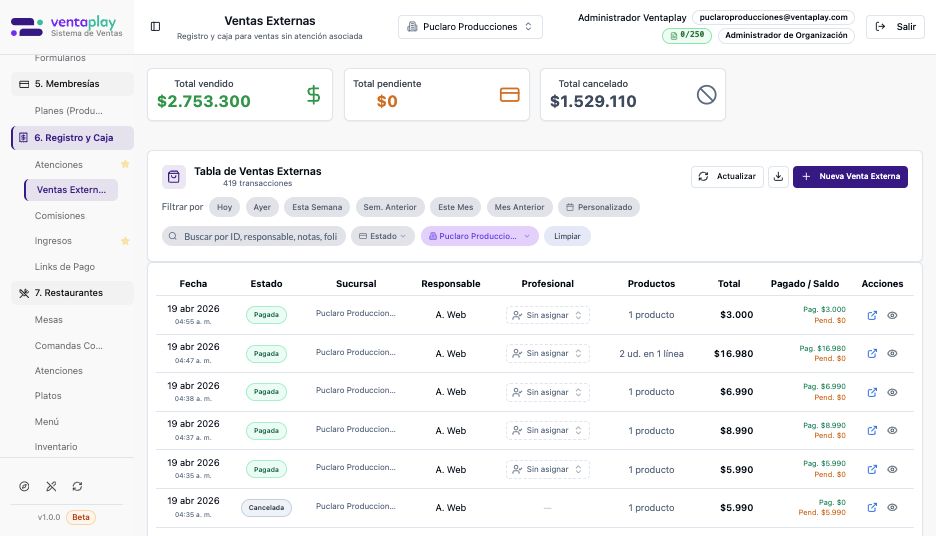Open external link for $3.000 sale
Viewport: 936px width, 536px height.
872,315
